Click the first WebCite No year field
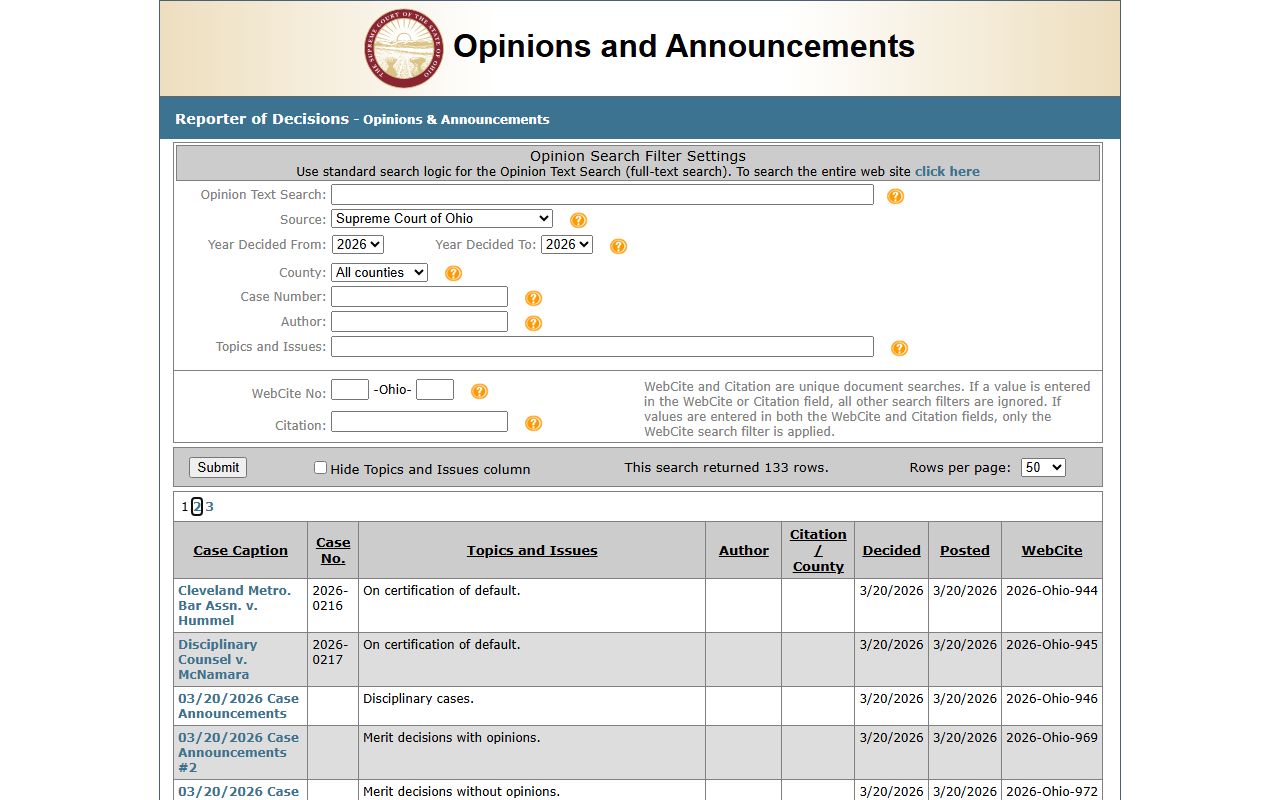Screen dimensions: 1280x800 350,389
